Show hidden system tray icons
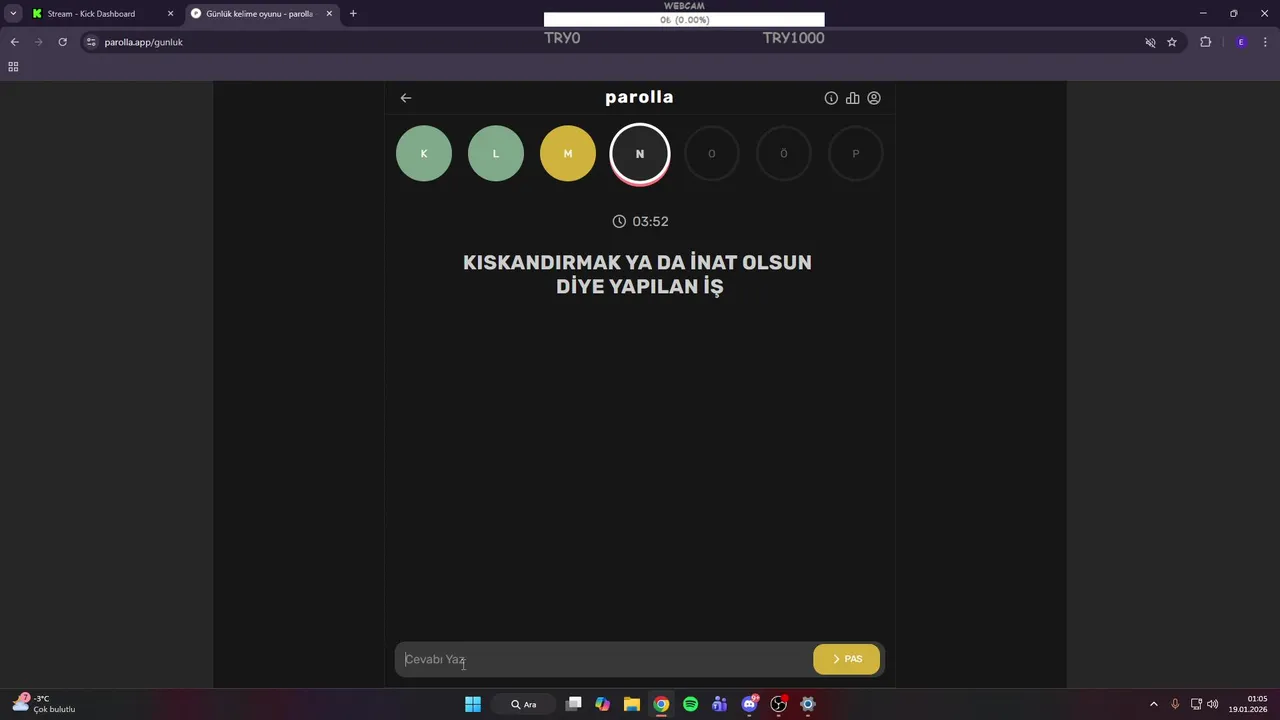Screen dimensions: 1280x720 point(1153,704)
